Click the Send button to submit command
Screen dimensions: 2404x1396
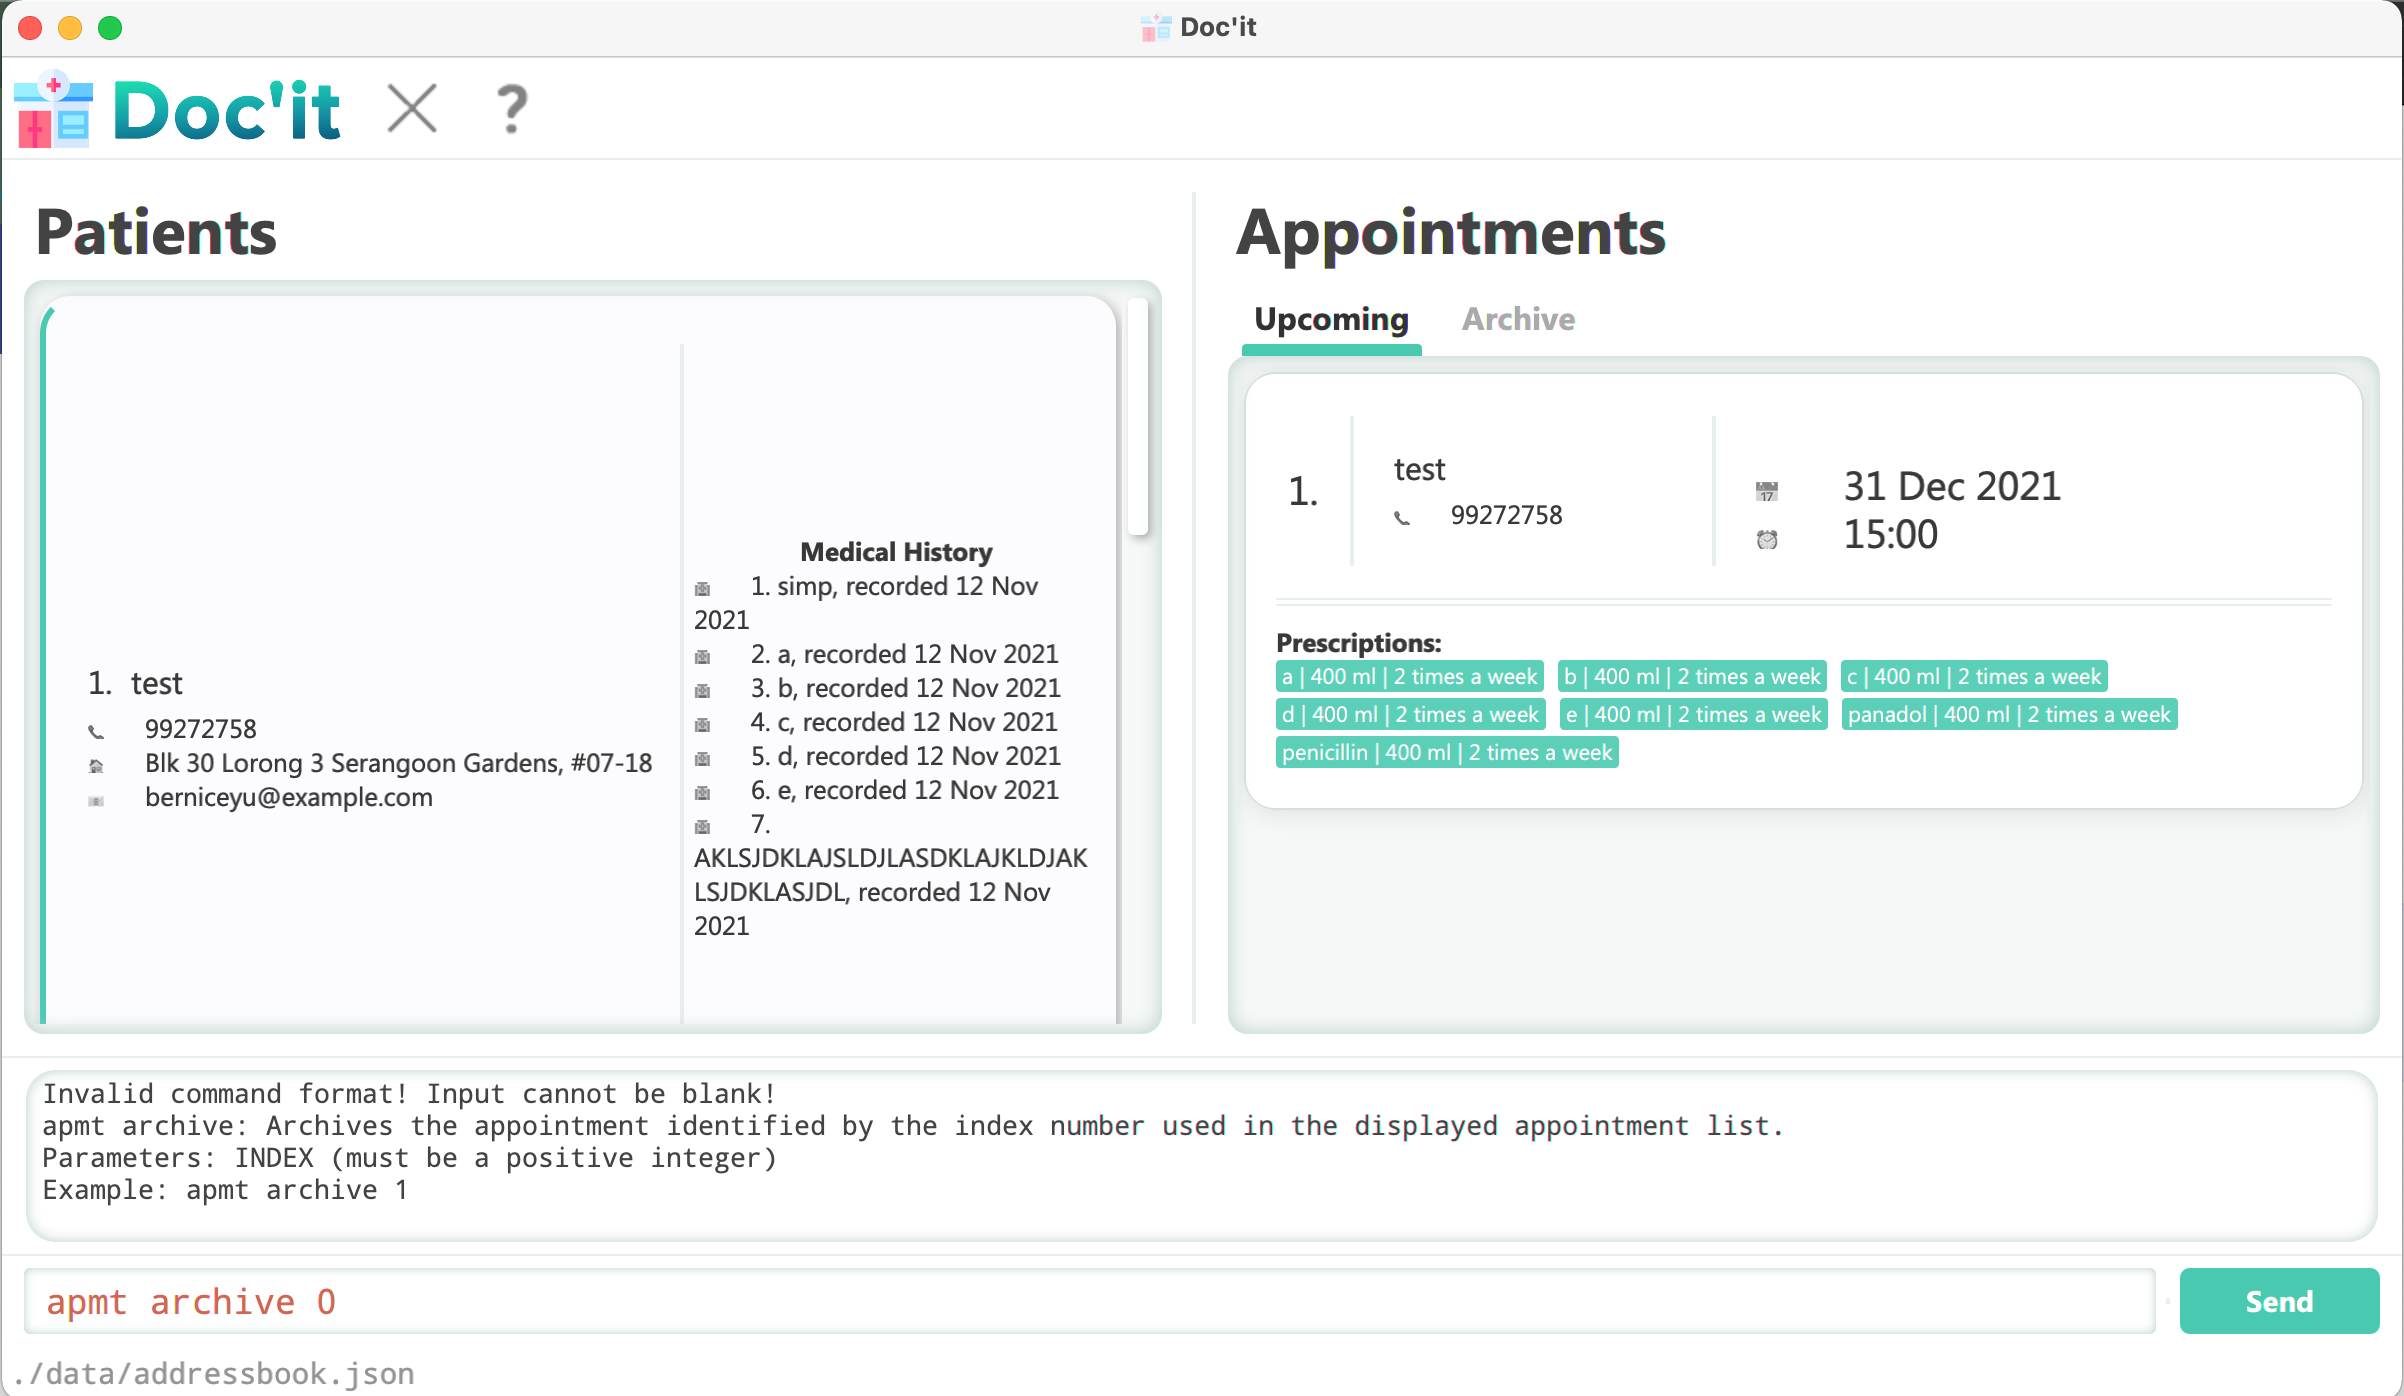2276,1301
